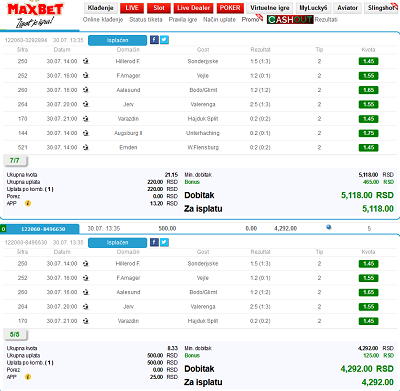Viewport: 400px width, 391px height.
Task: Open the MaxBet logo homepage
Action: (x=35, y=15)
